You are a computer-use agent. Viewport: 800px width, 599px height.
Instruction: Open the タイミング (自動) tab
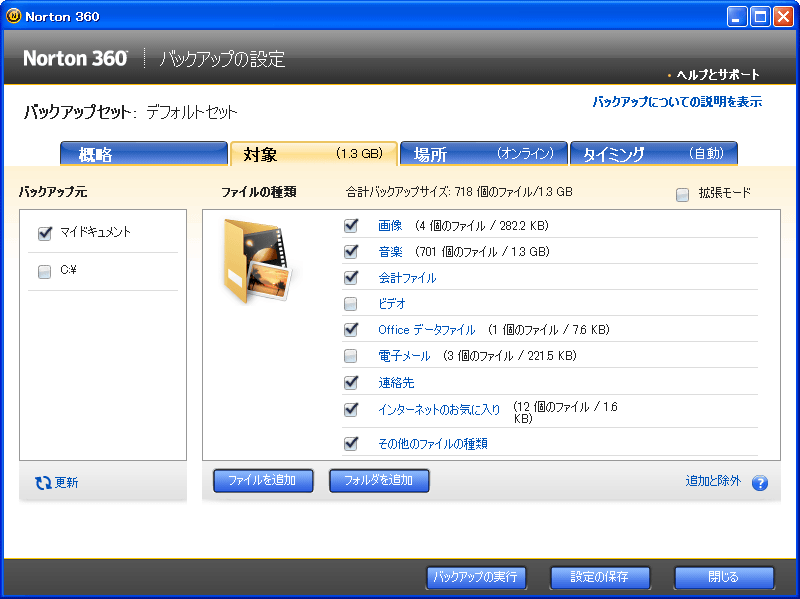[x=654, y=154]
